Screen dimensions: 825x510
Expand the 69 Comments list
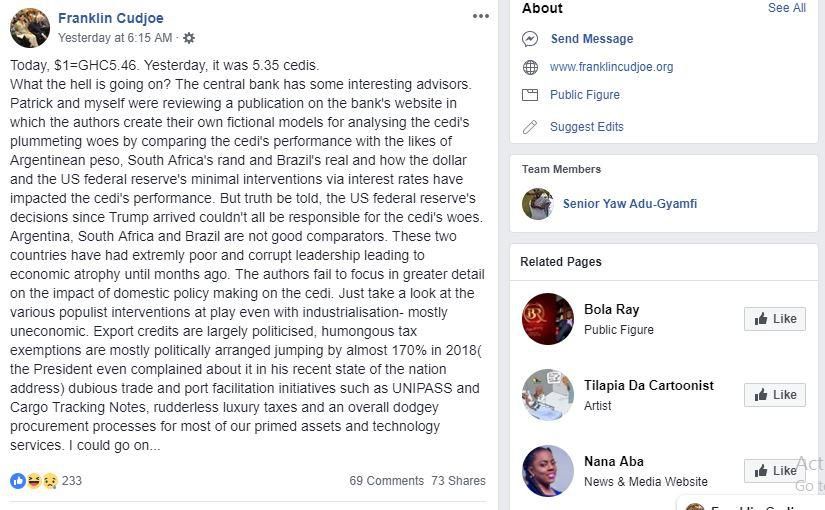click(386, 481)
